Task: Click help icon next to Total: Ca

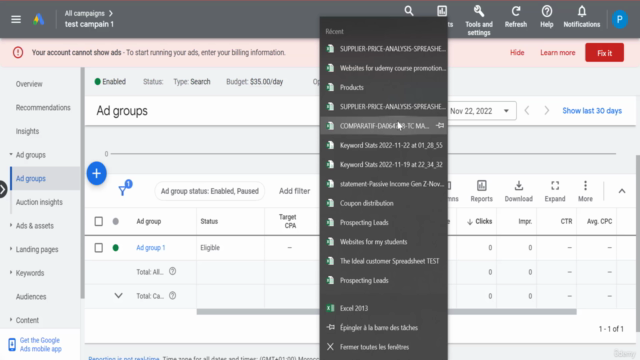Action: click(x=173, y=296)
